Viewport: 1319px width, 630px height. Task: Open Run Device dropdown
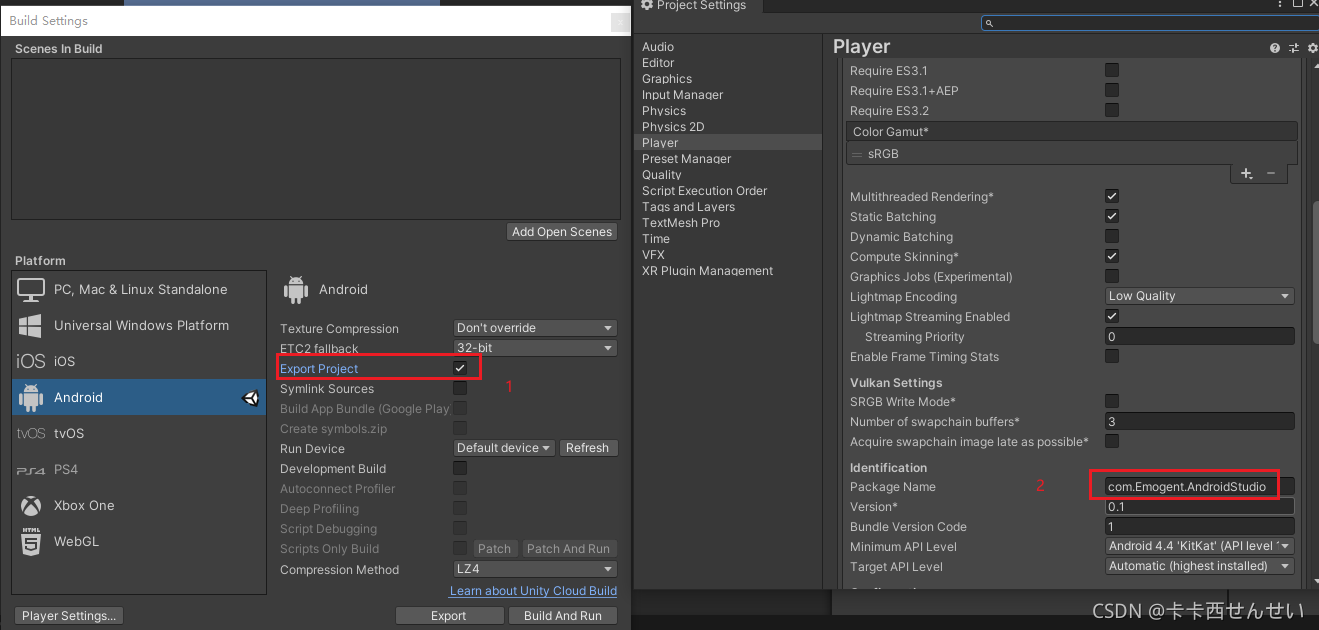[505, 448]
